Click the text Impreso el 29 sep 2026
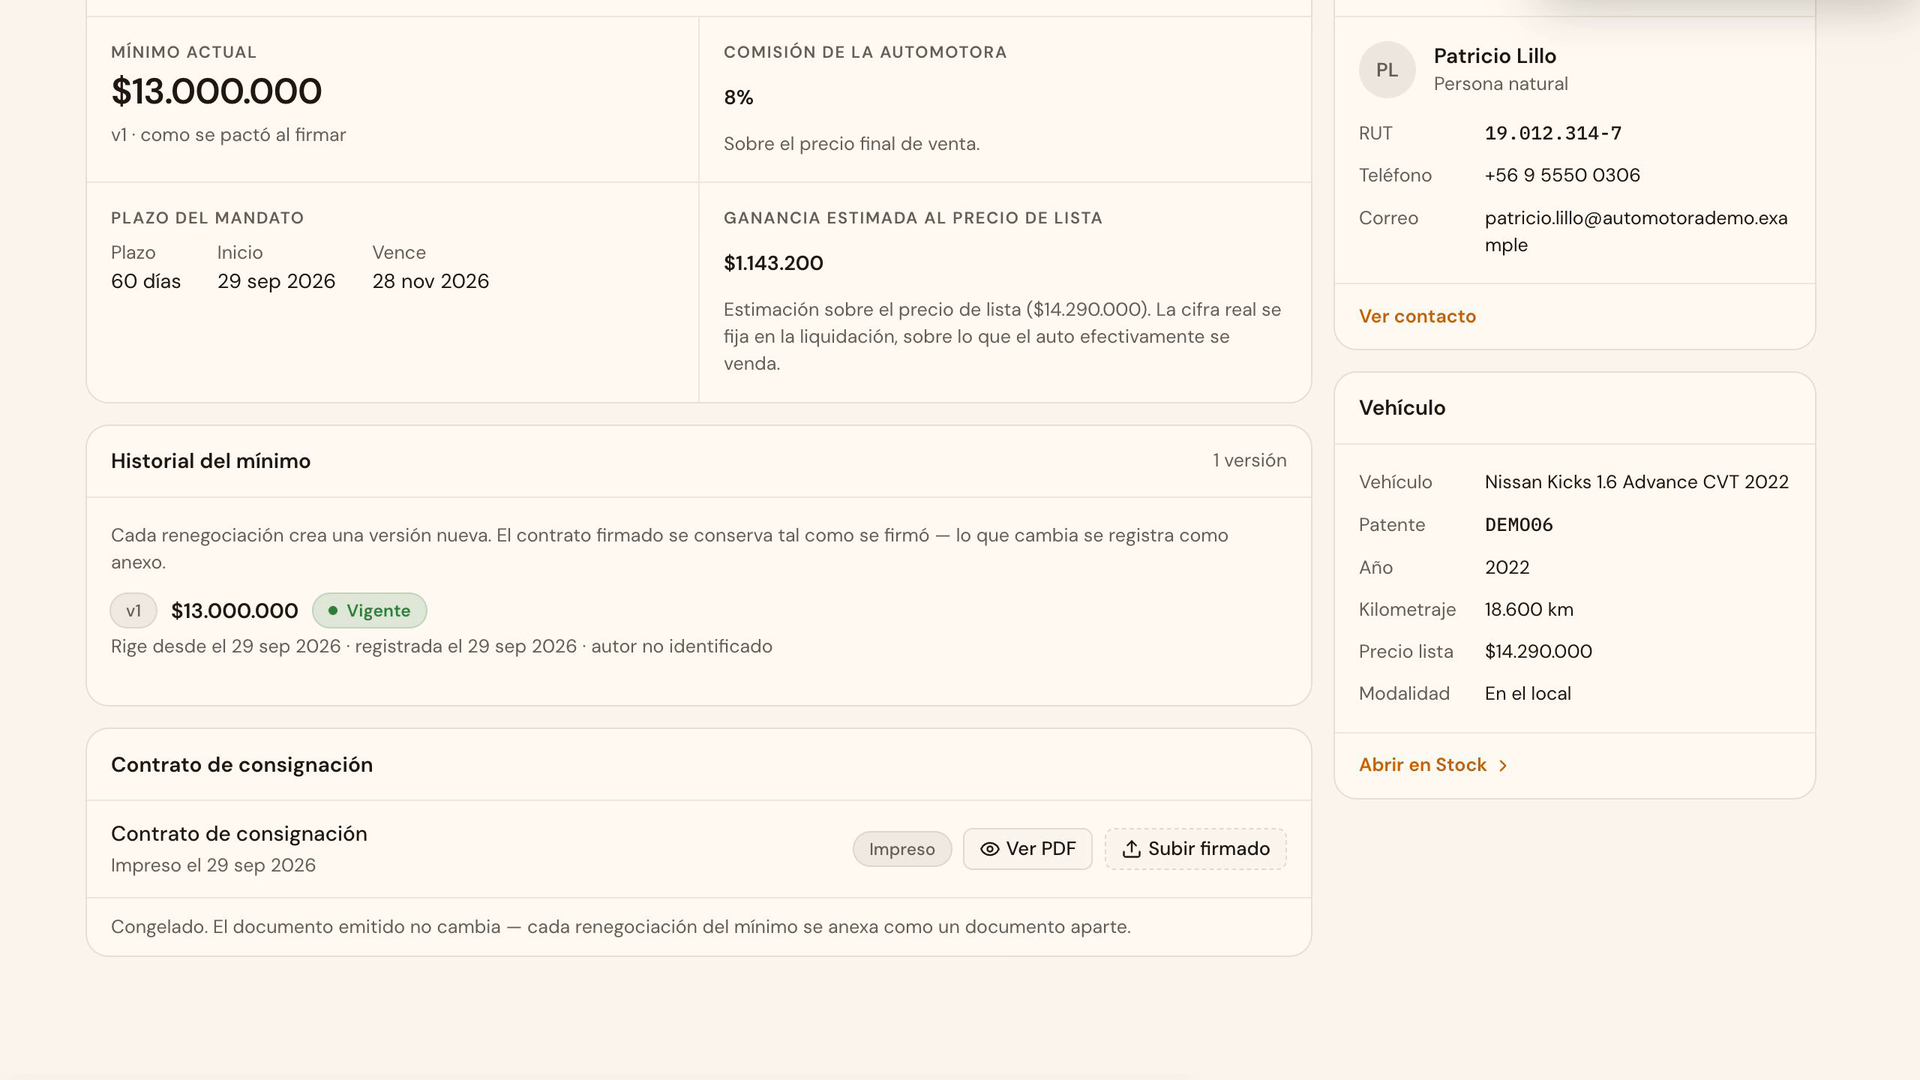This screenshot has height=1080, width=1920. coord(213,866)
